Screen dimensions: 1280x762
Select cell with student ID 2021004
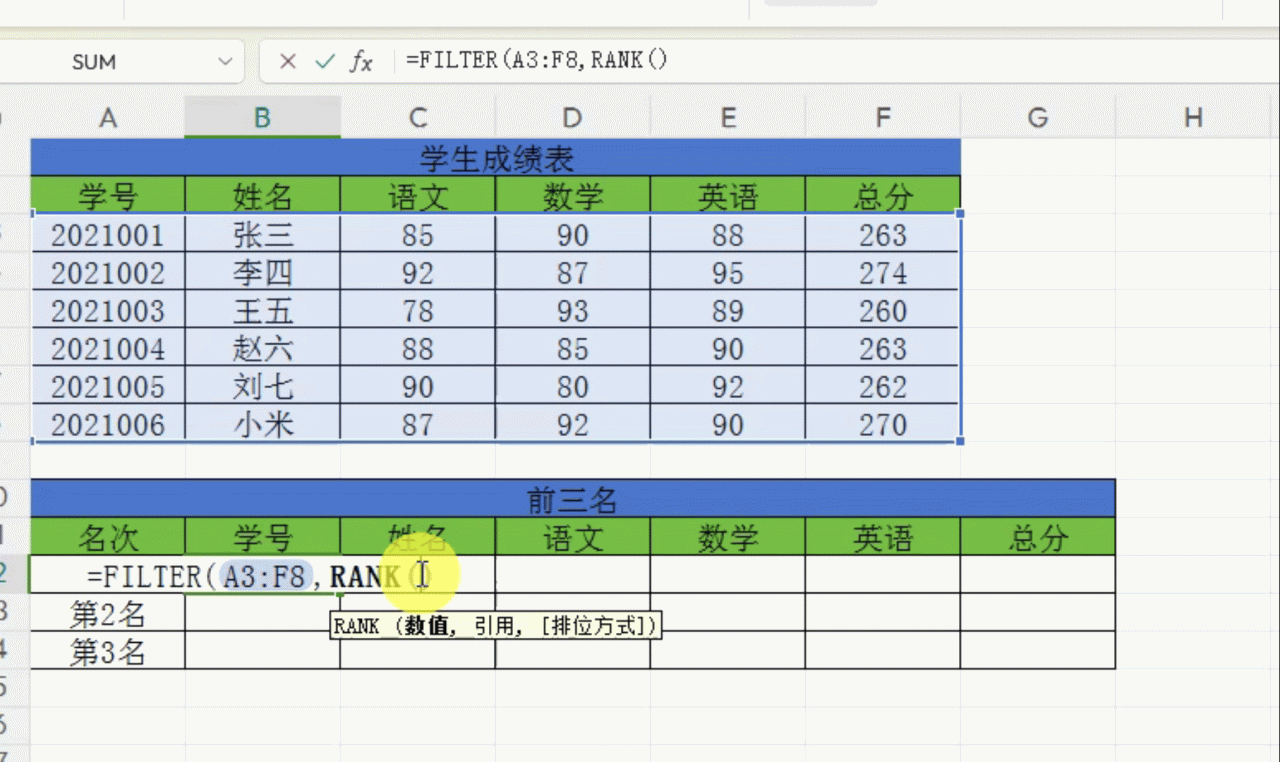(x=108, y=349)
